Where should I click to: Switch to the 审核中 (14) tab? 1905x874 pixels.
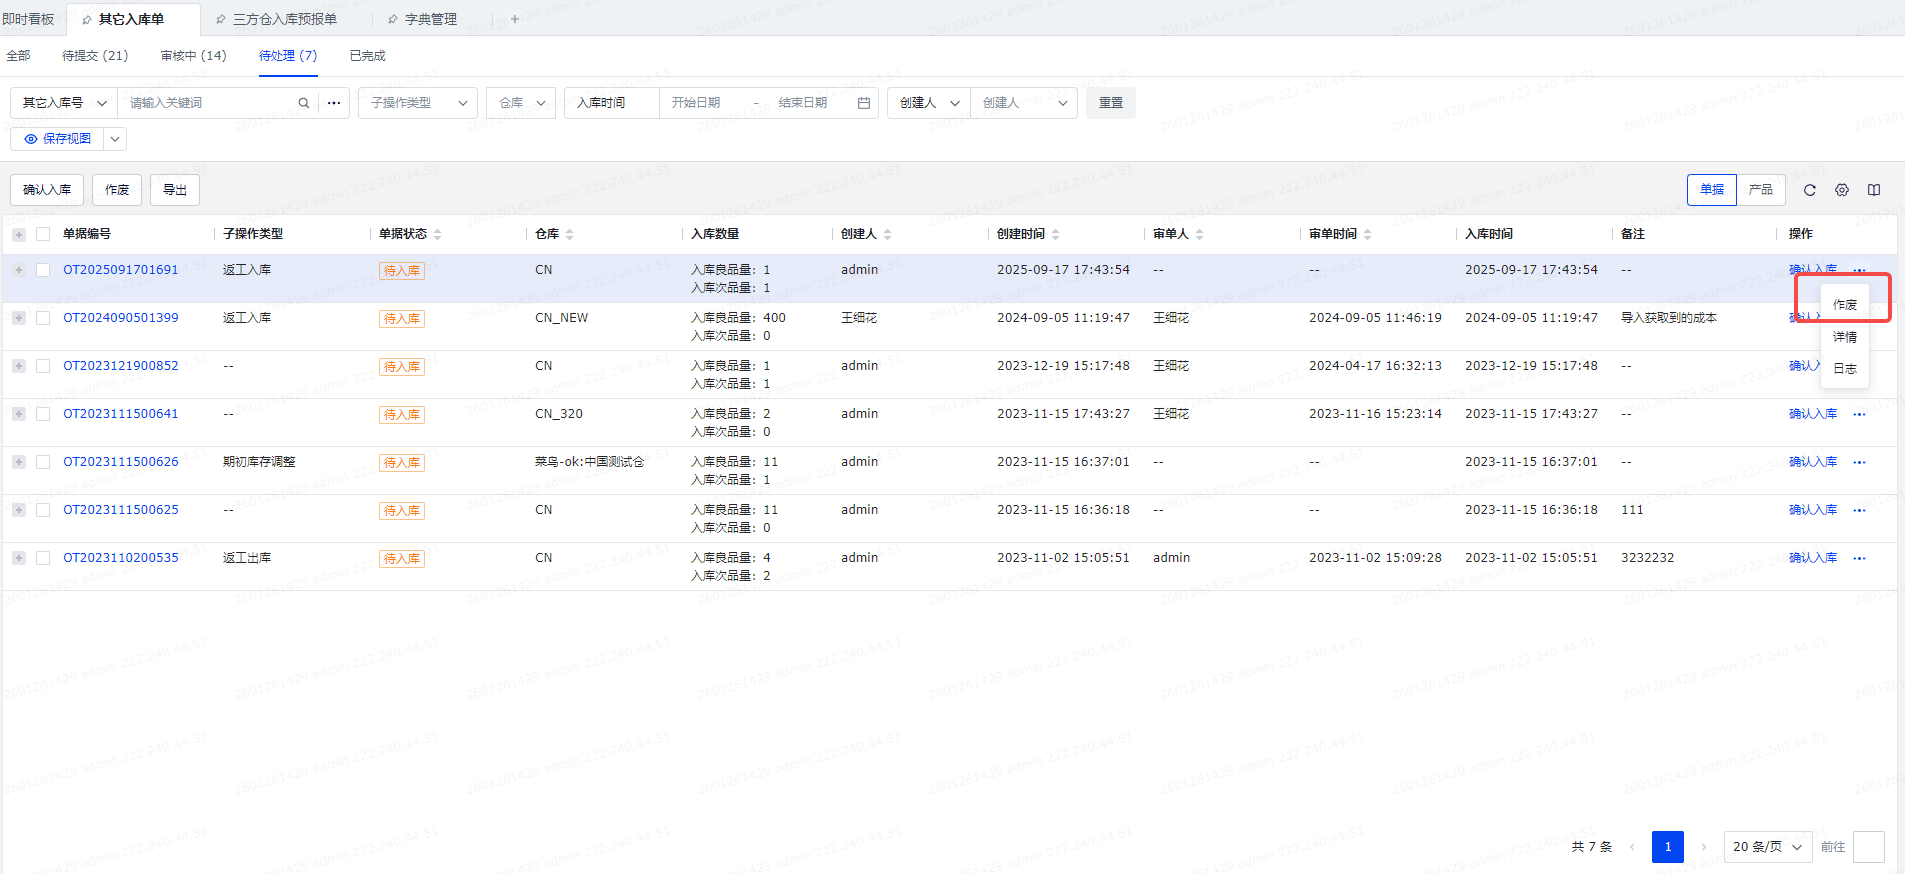click(193, 56)
